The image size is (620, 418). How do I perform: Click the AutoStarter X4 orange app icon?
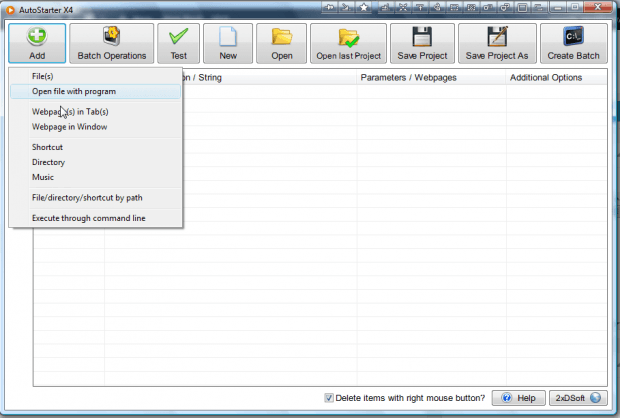(x=10, y=10)
